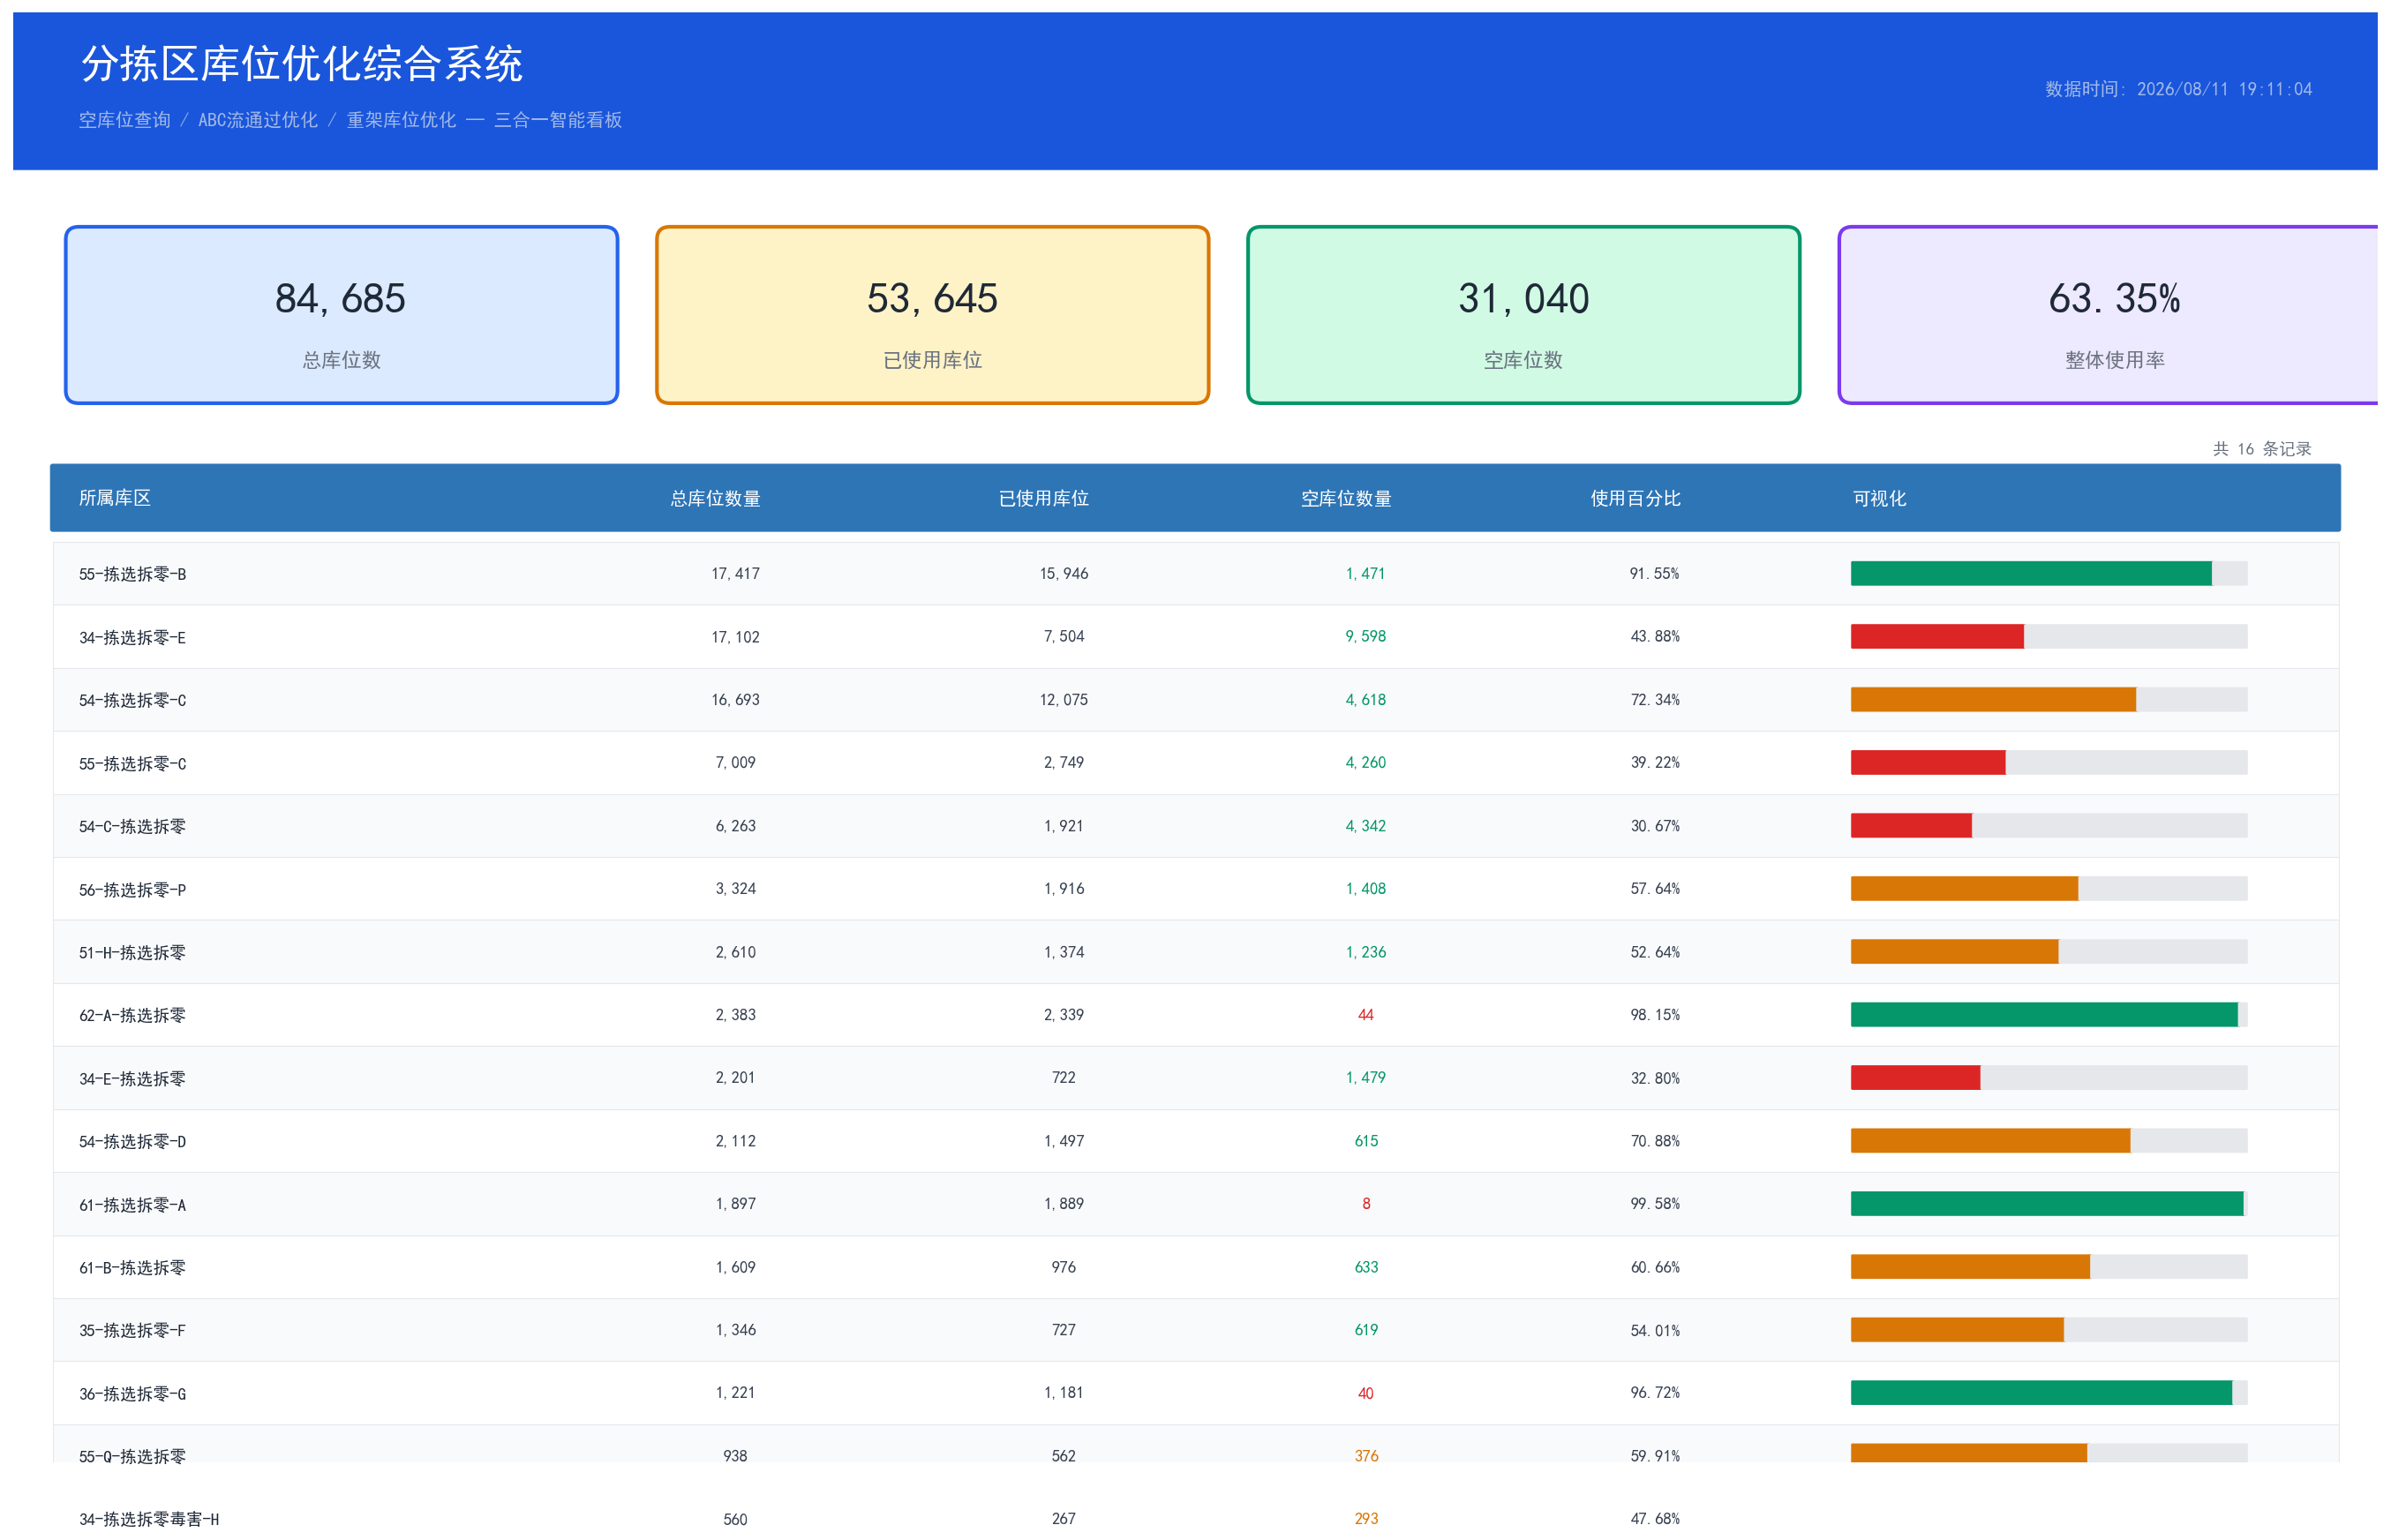Open the 总库位数 summary card showing 84,685
Image resolution: width=2391 pixels, height=1540 pixels.
pyautogui.click(x=341, y=315)
